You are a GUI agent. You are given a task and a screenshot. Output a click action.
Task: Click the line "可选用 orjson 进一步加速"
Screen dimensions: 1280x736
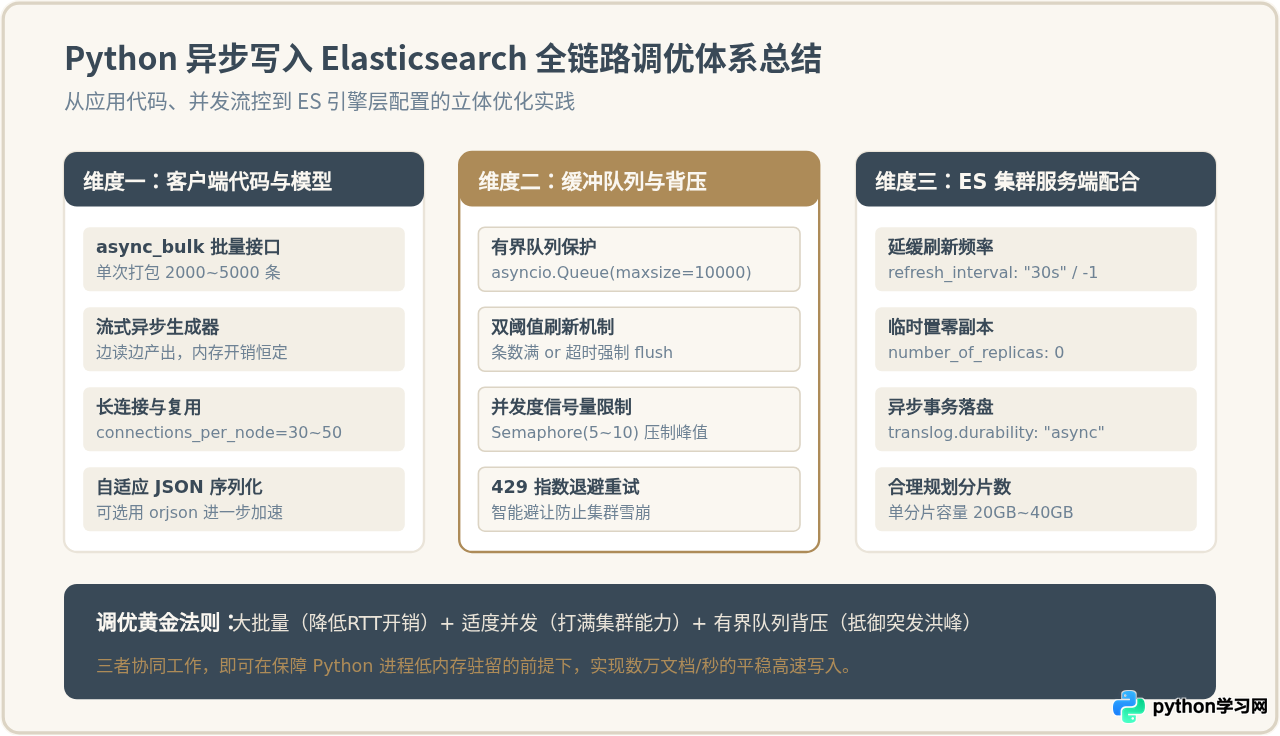pos(190,512)
